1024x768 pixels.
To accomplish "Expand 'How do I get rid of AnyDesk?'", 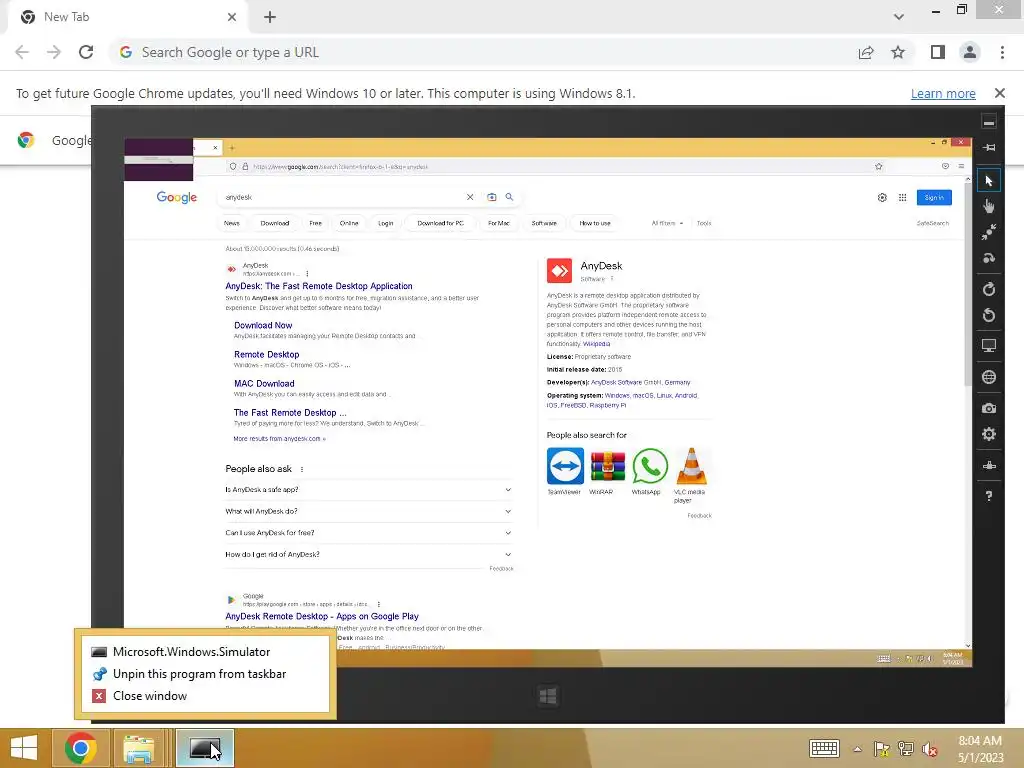I will 368,554.
